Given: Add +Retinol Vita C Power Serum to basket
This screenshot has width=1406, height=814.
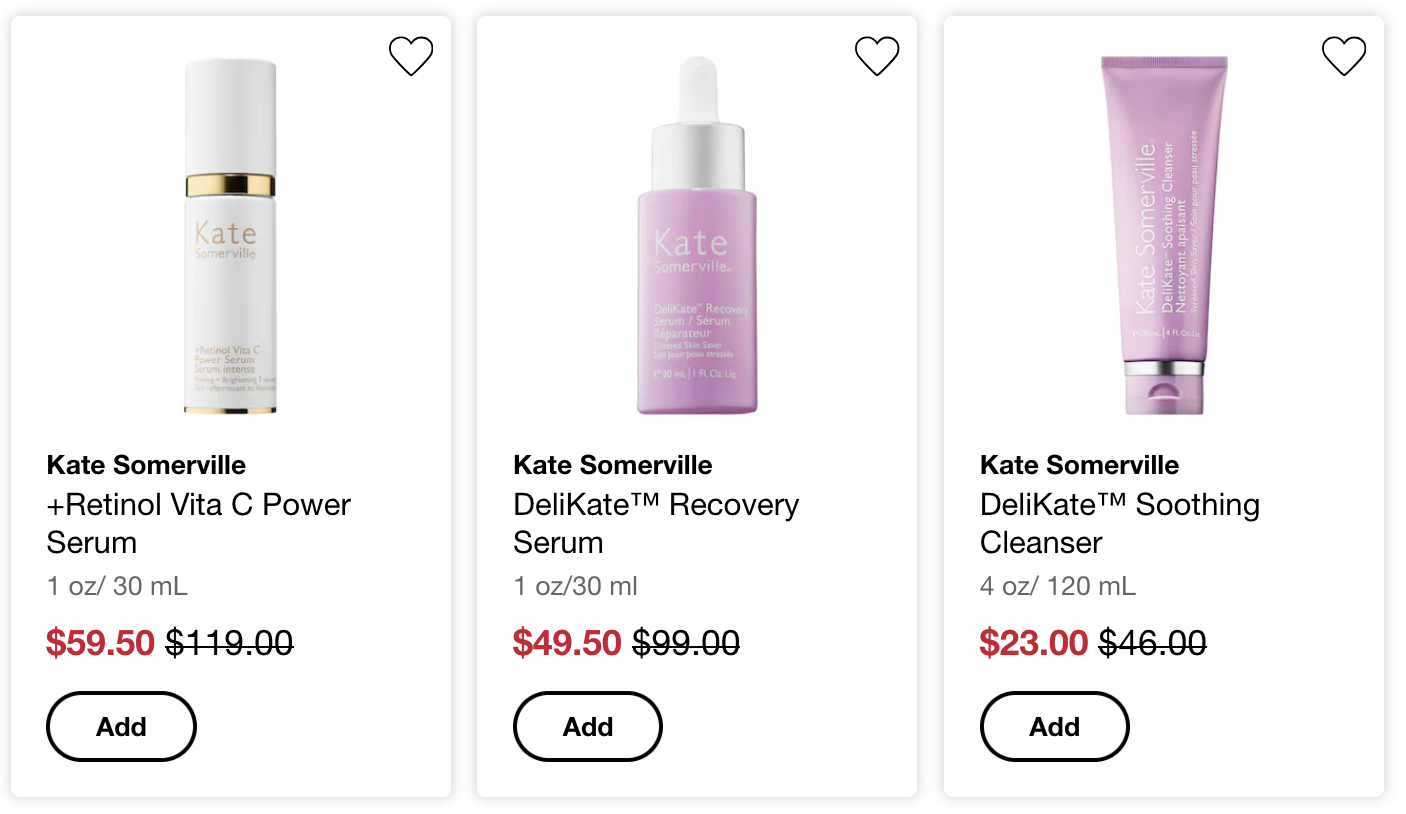Looking at the screenshot, I should pos(121,727).
